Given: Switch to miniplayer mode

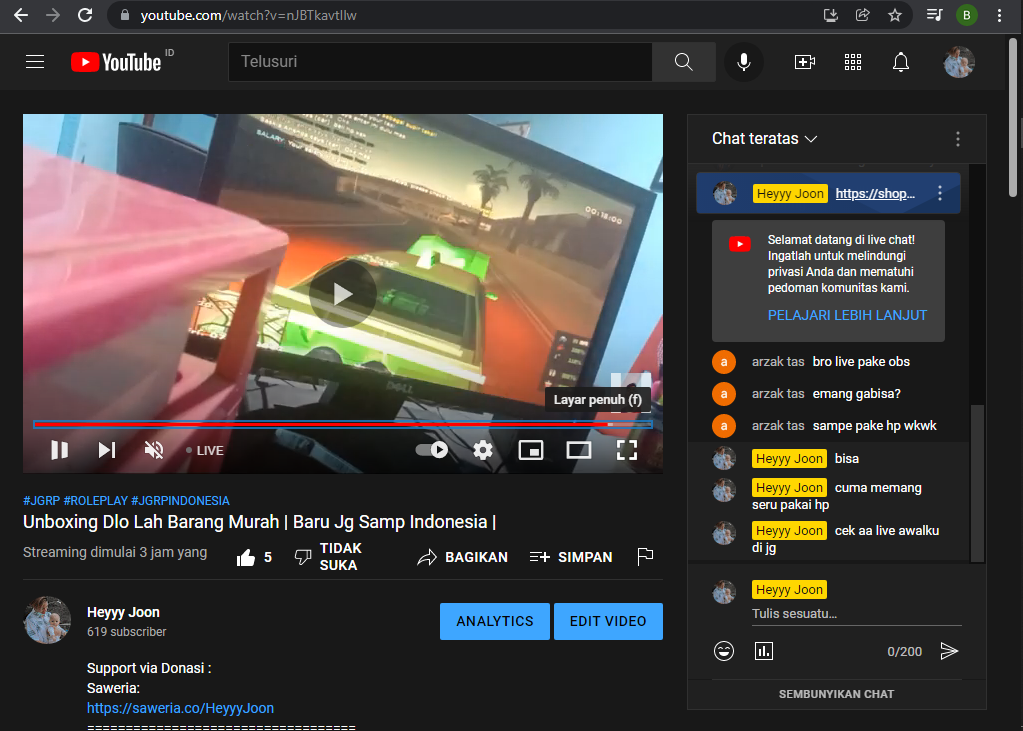Looking at the screenshot, I should pyautogui.click(x=530, y=450).
